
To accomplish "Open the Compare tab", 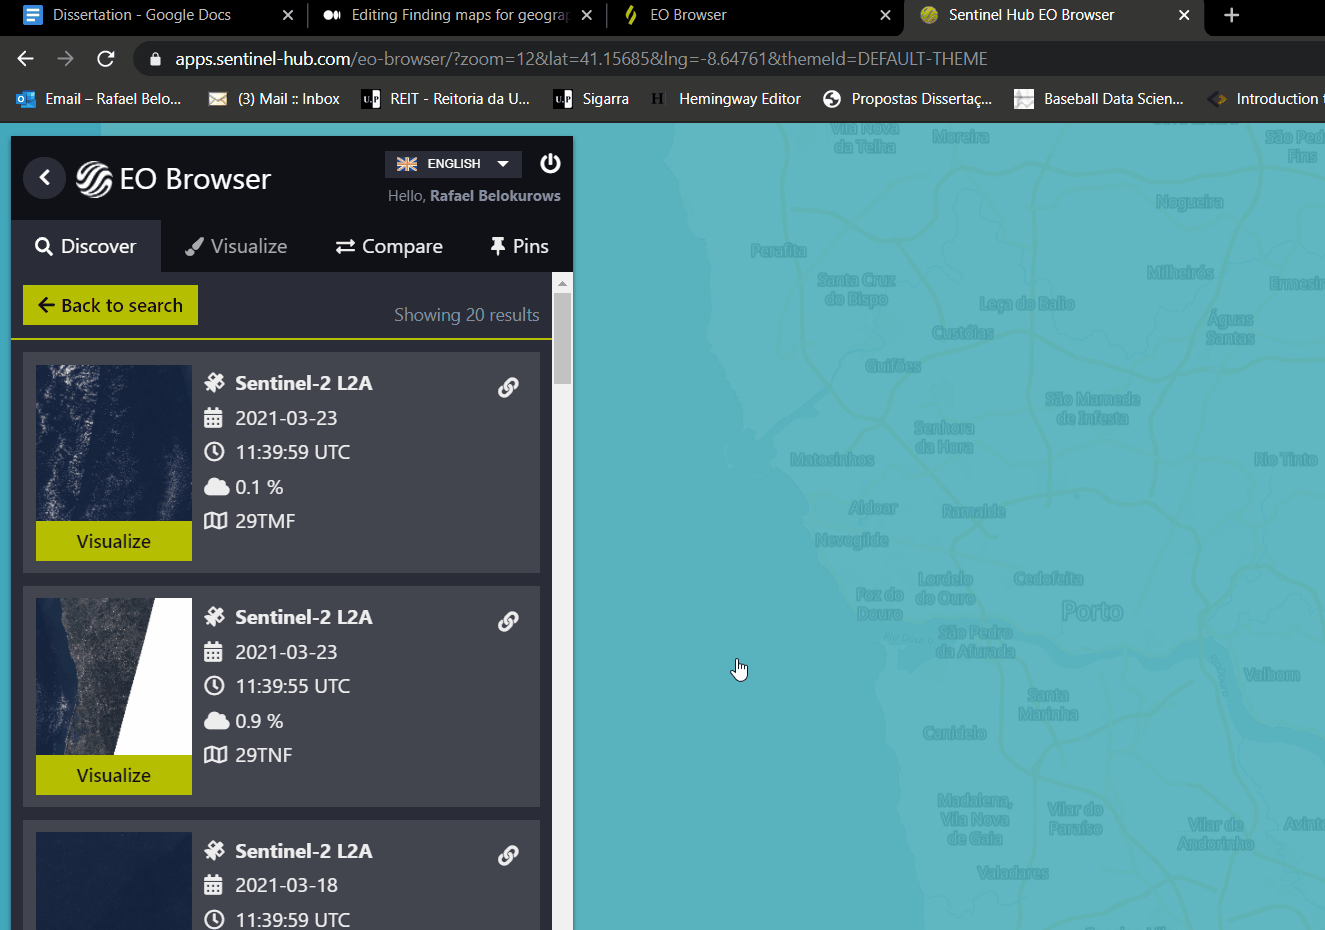I will 389,246.
